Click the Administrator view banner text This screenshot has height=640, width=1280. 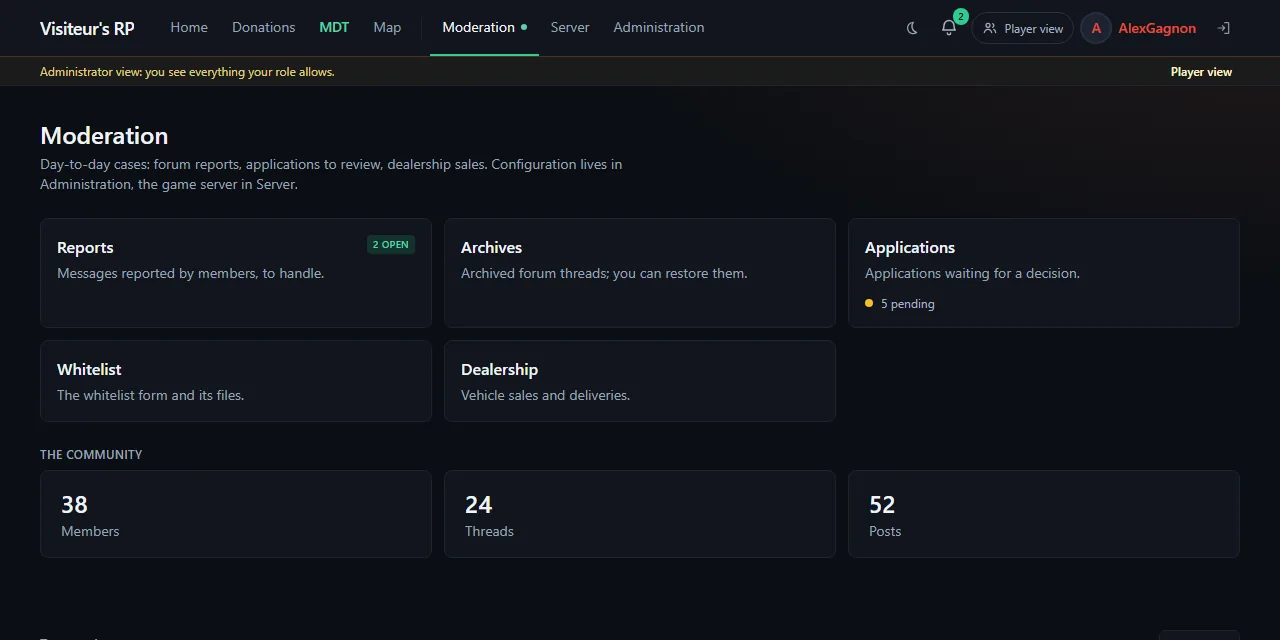click(x=187, y=72)
